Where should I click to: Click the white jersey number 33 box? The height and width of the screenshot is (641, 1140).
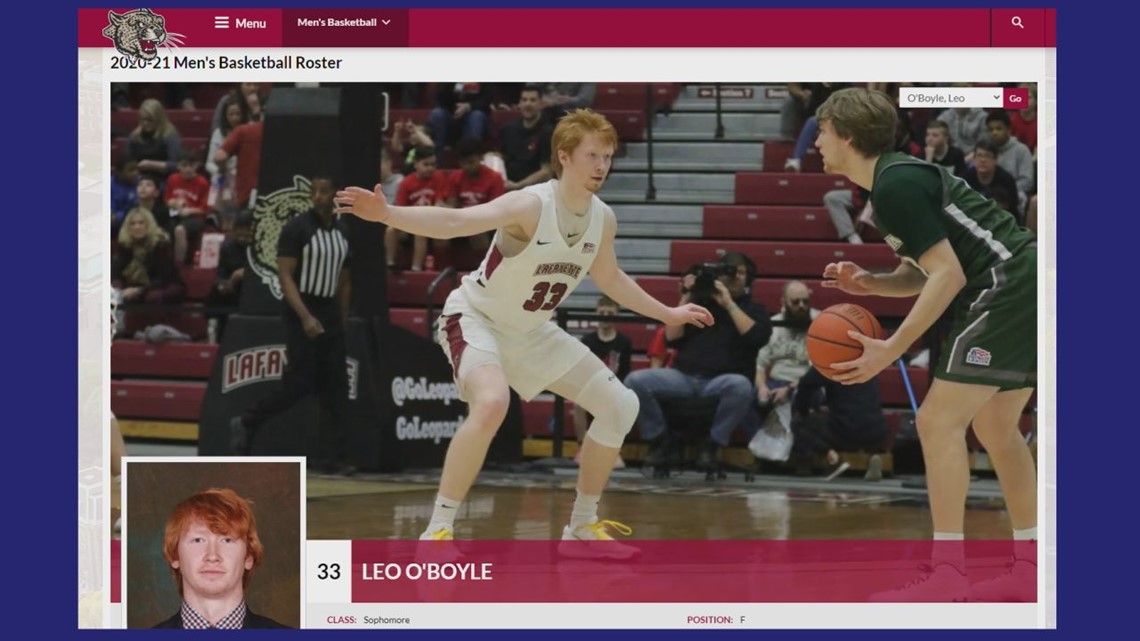[x=328, y=572]
